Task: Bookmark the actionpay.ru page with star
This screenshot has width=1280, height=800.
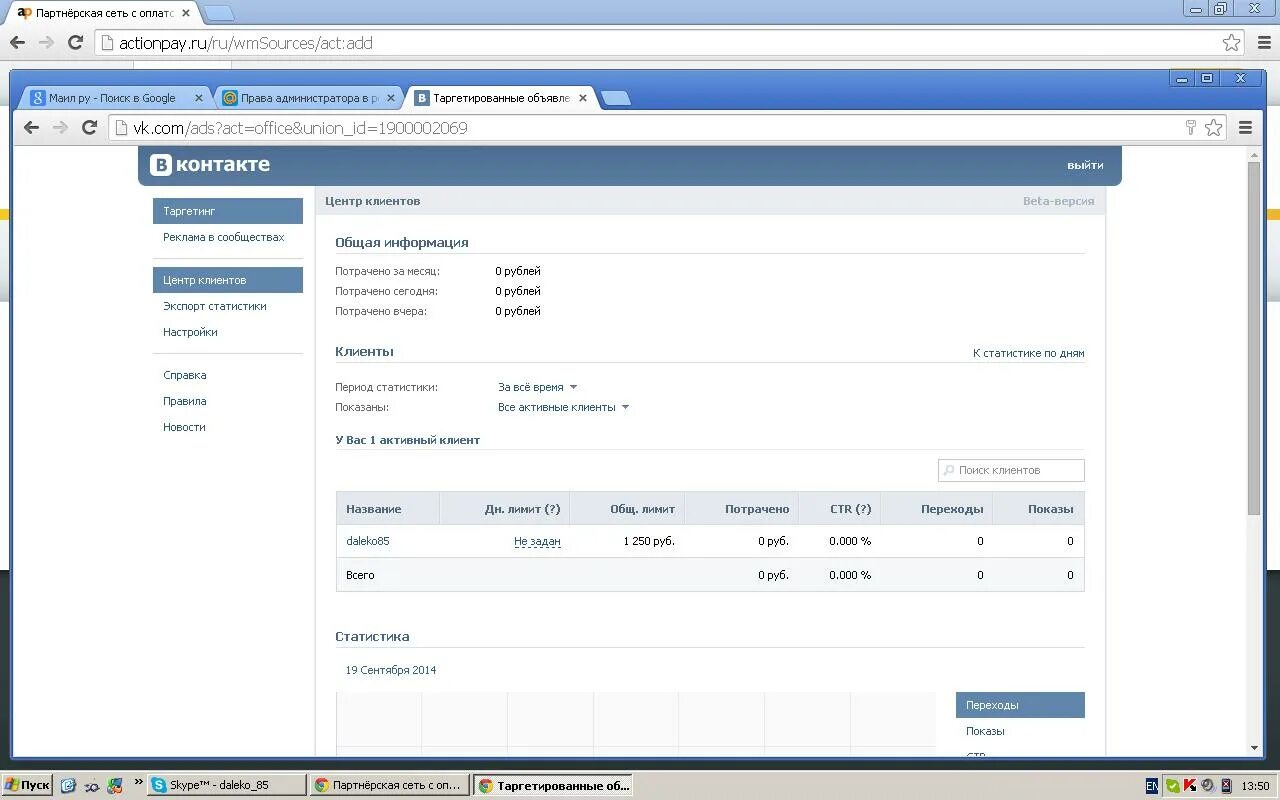Action: tap(1231, 42)
